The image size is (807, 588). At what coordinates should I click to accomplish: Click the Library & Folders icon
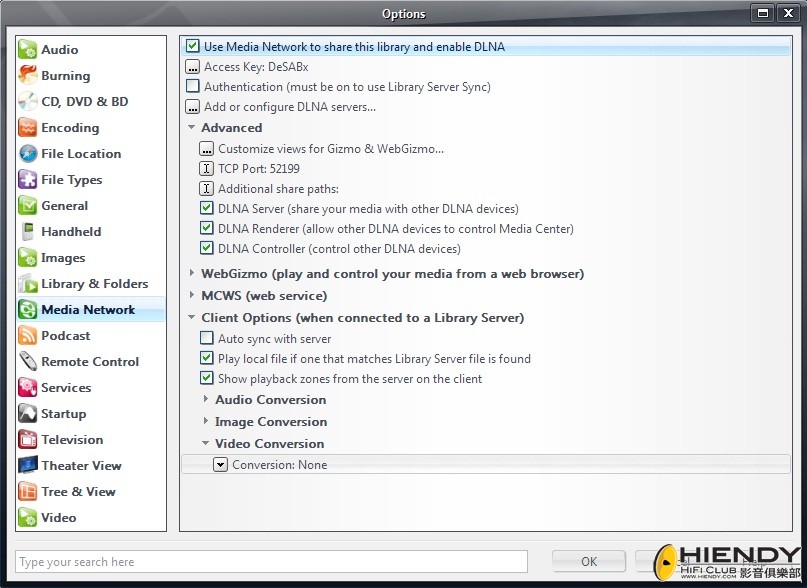28,283
